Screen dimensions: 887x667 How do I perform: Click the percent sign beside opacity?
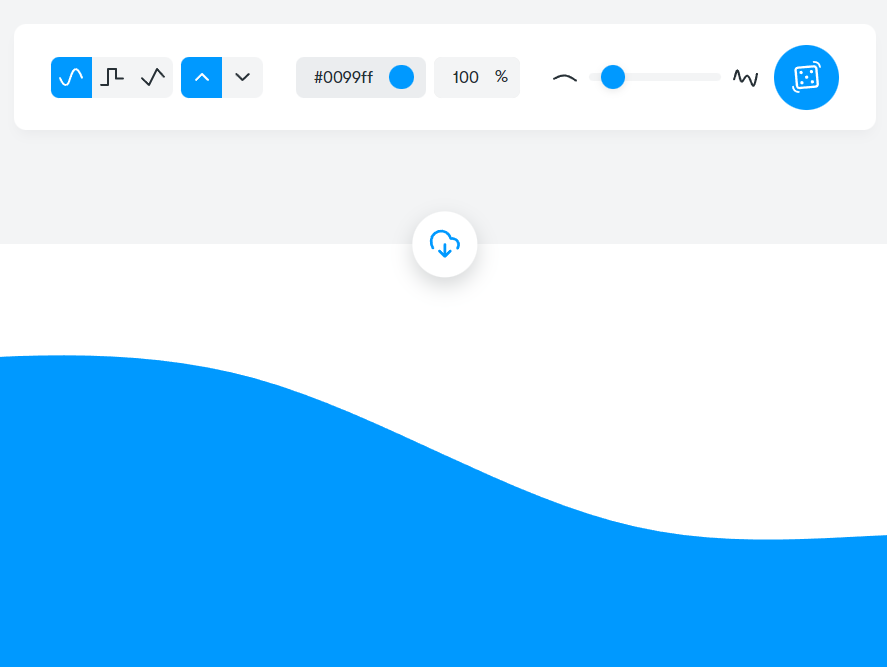[x=501, y=76]
